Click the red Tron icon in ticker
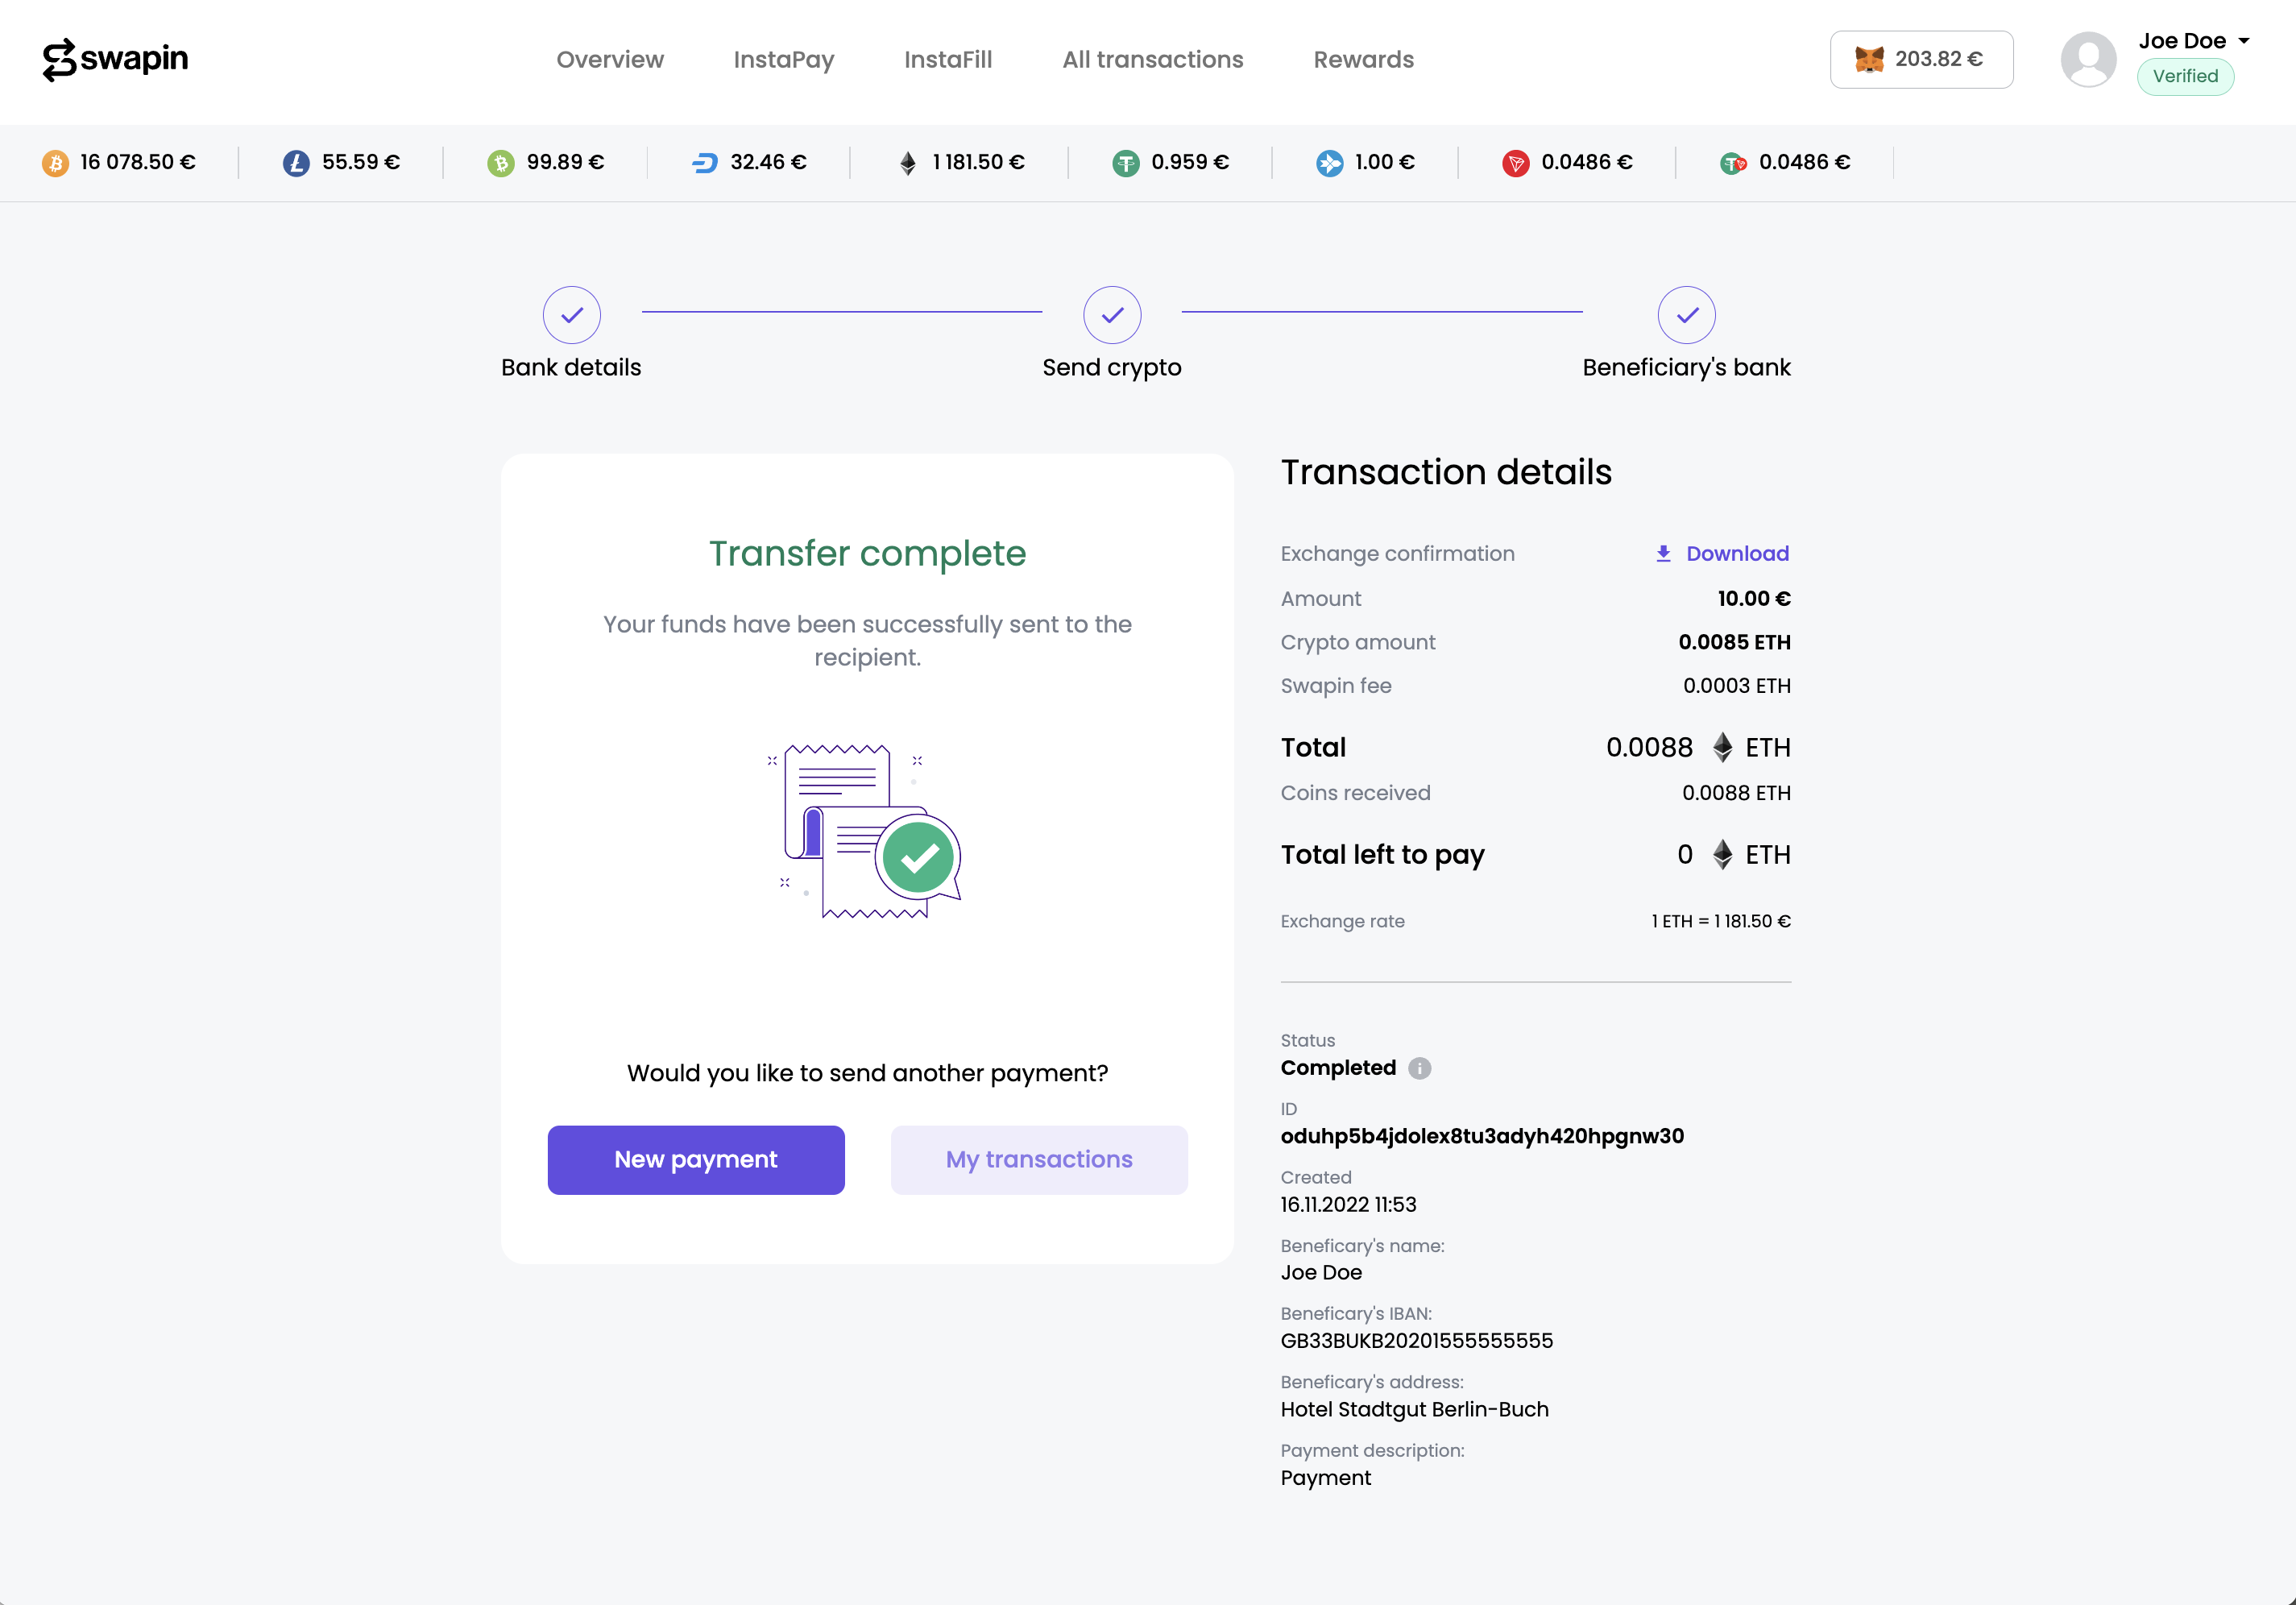This screenshot has width=2296, height=1605. [1516, 163]
